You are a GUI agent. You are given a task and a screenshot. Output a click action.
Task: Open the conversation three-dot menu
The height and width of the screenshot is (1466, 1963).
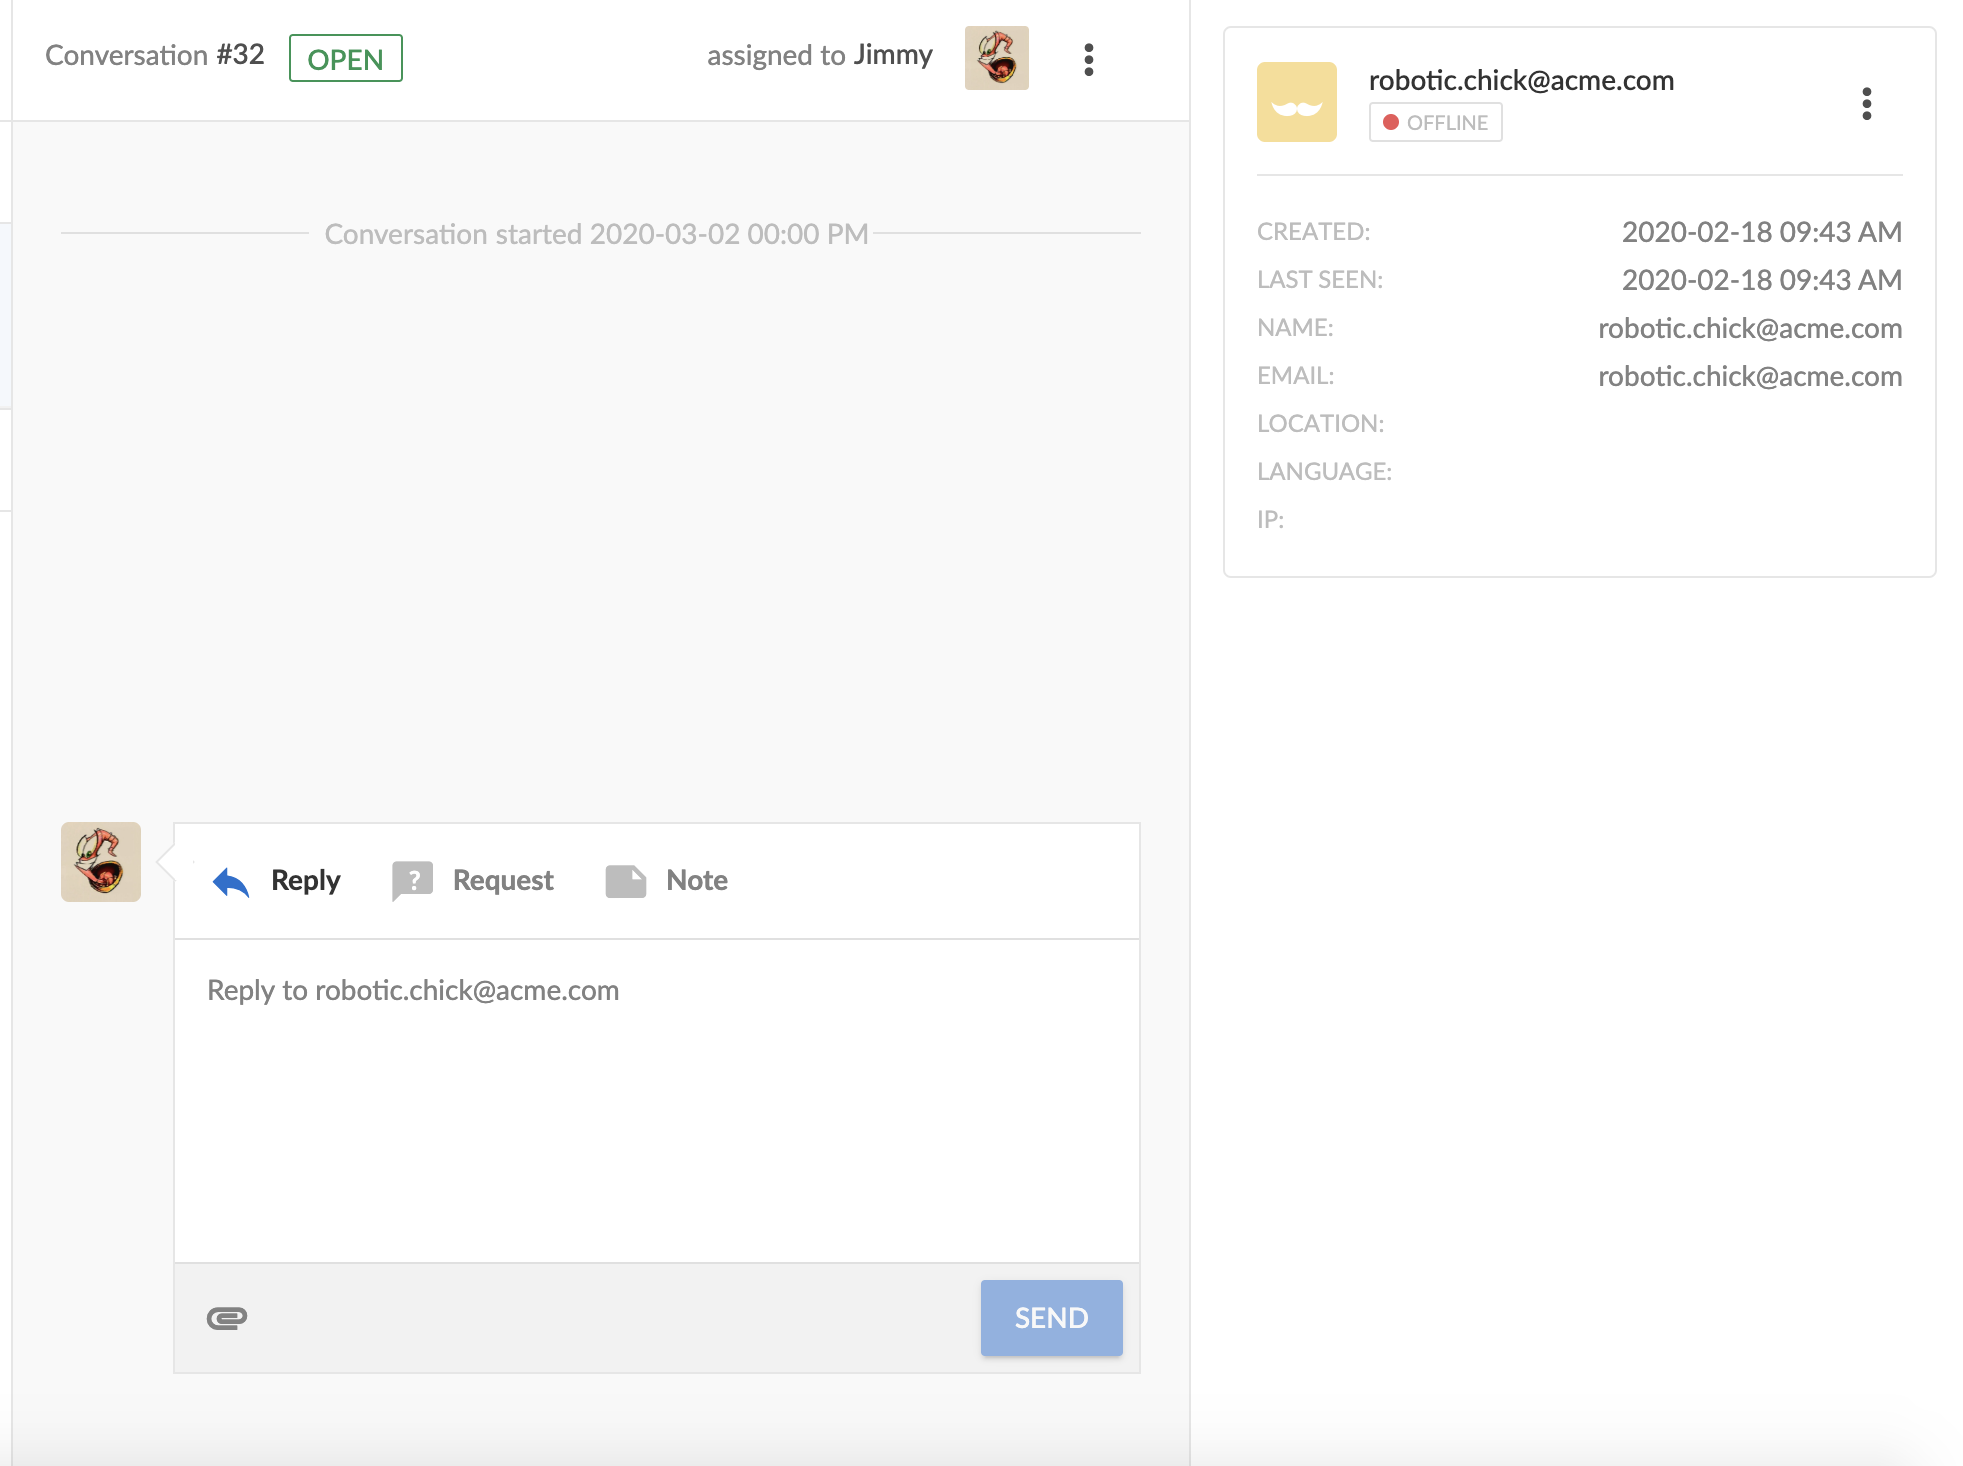(x=1089, y=59)
